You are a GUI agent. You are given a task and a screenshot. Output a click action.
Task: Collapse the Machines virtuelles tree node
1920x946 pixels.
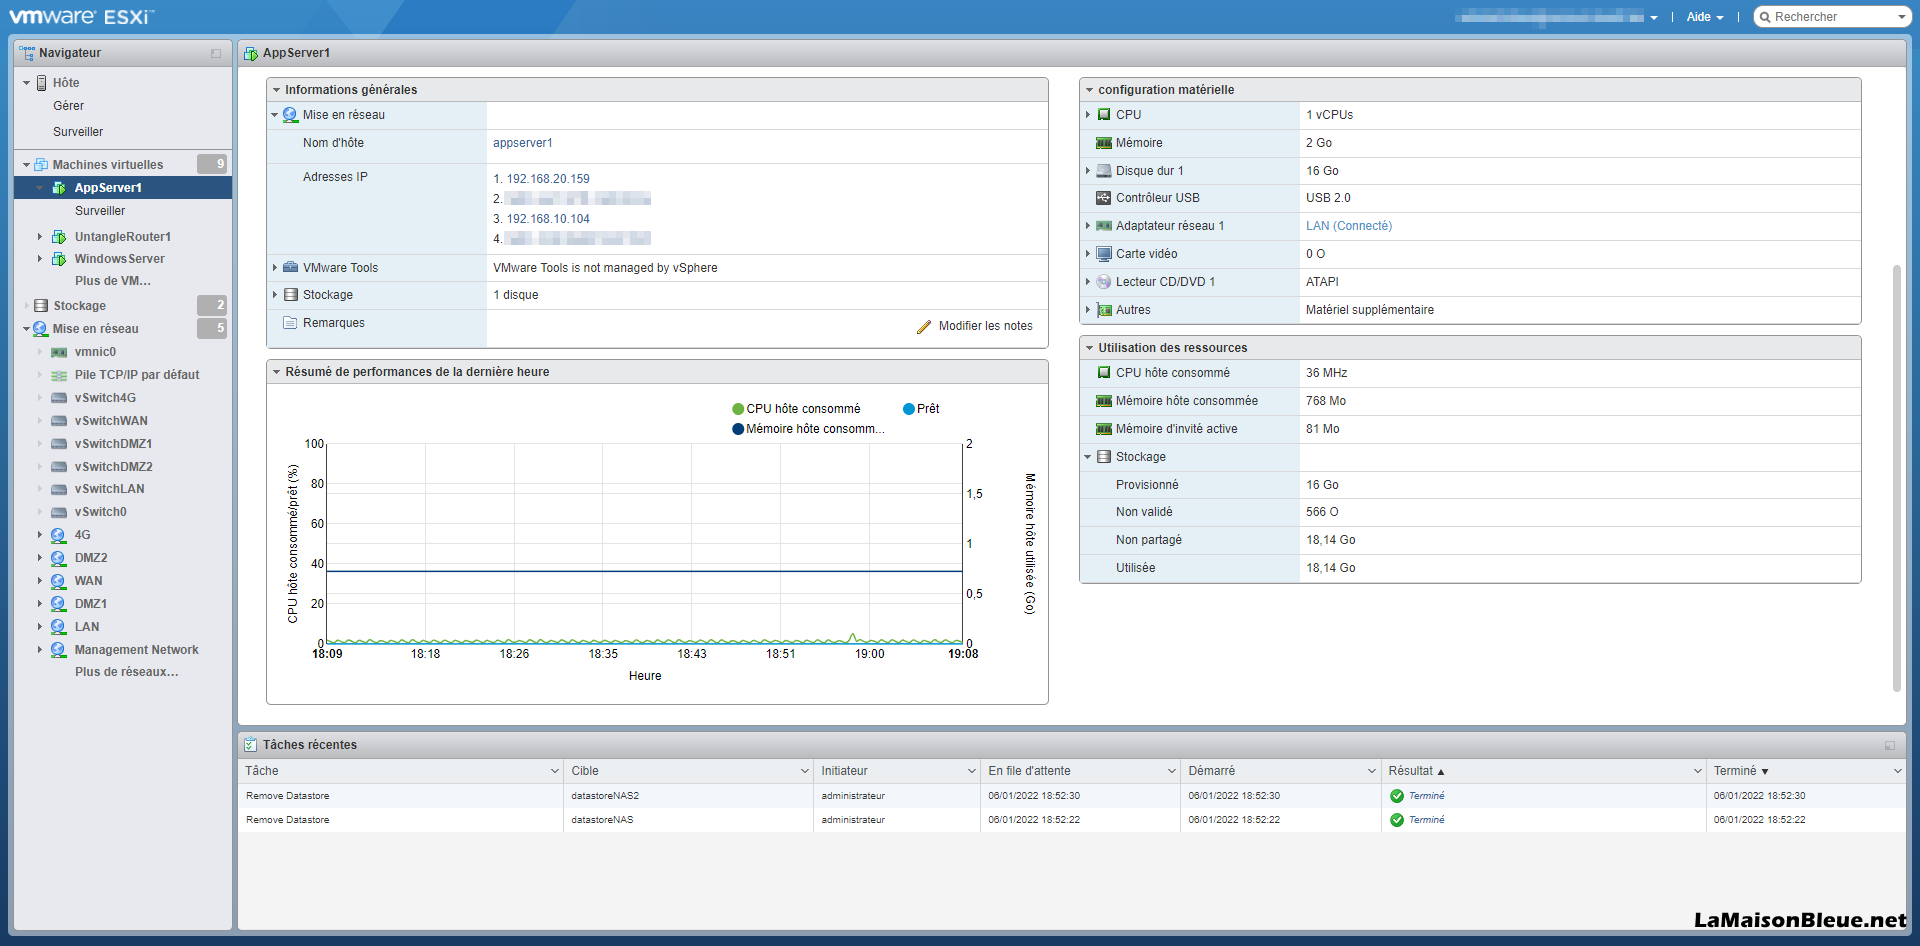tap(26, 165)
